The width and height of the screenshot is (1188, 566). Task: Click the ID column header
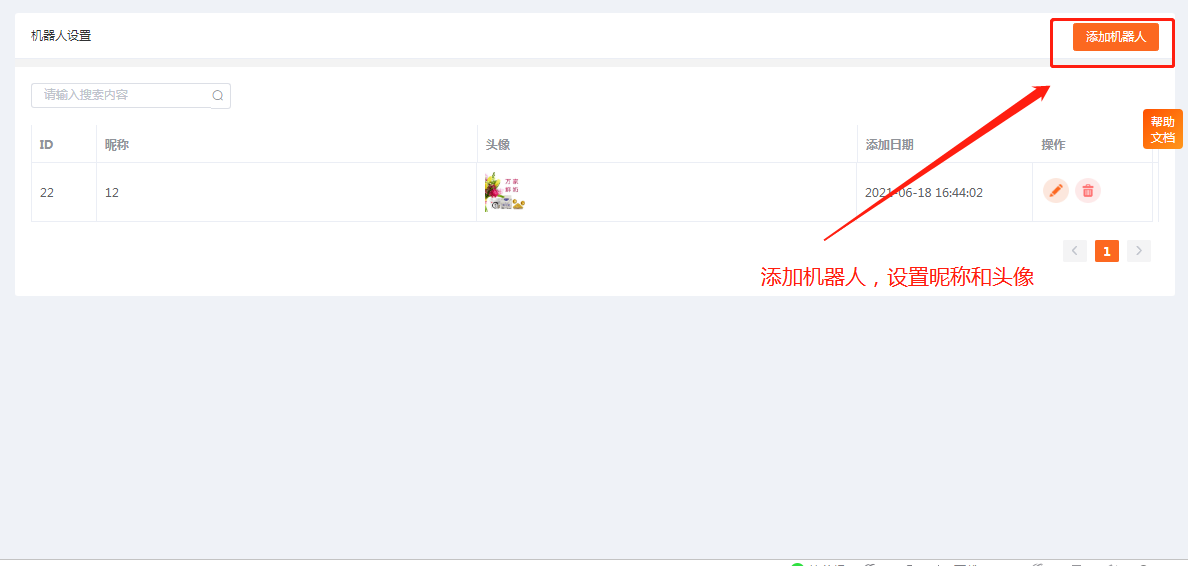pos(46,144)
